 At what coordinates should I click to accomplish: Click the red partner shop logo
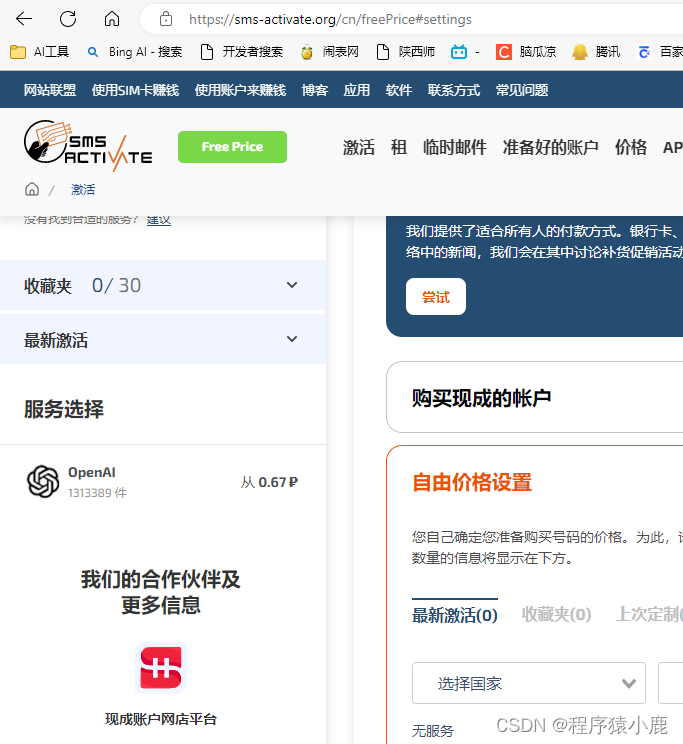point(161,668)
